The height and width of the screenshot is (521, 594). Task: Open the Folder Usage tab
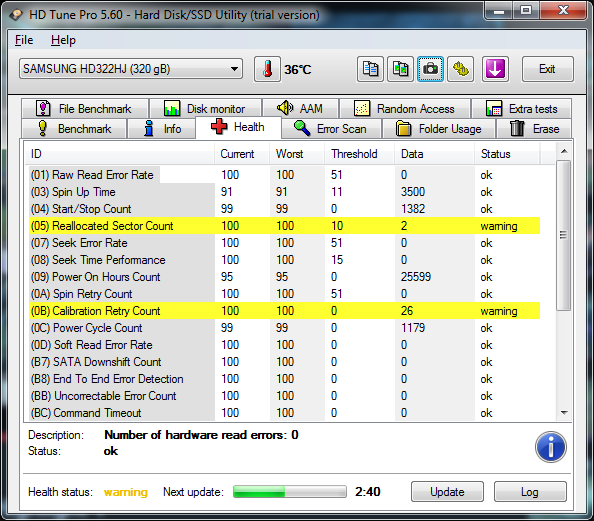point(439,129)
